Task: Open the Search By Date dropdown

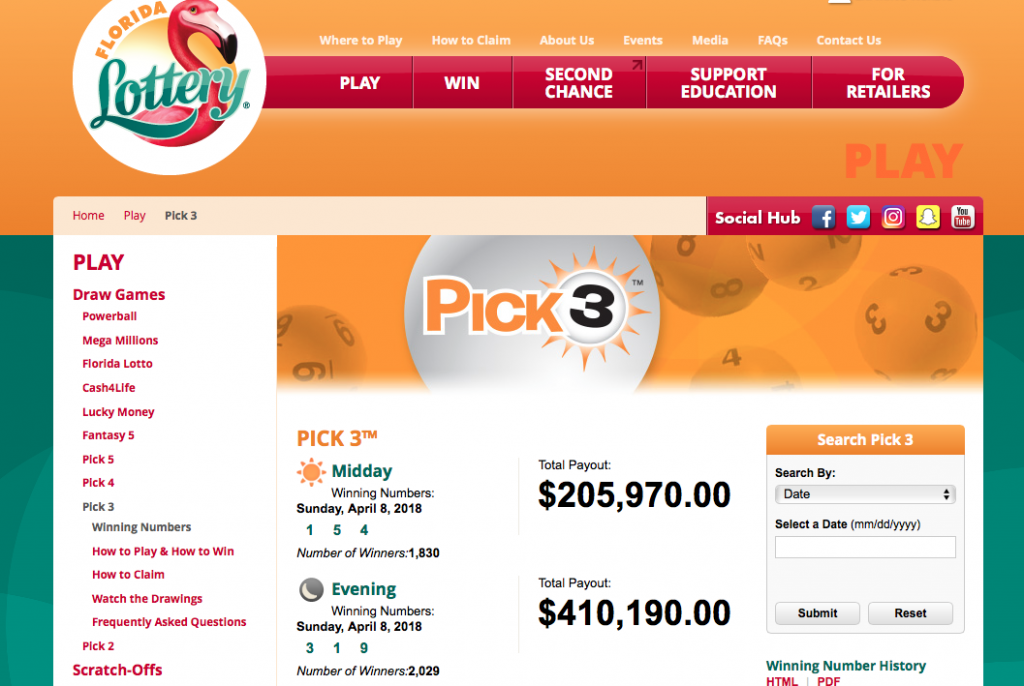Action: (865, 494)
